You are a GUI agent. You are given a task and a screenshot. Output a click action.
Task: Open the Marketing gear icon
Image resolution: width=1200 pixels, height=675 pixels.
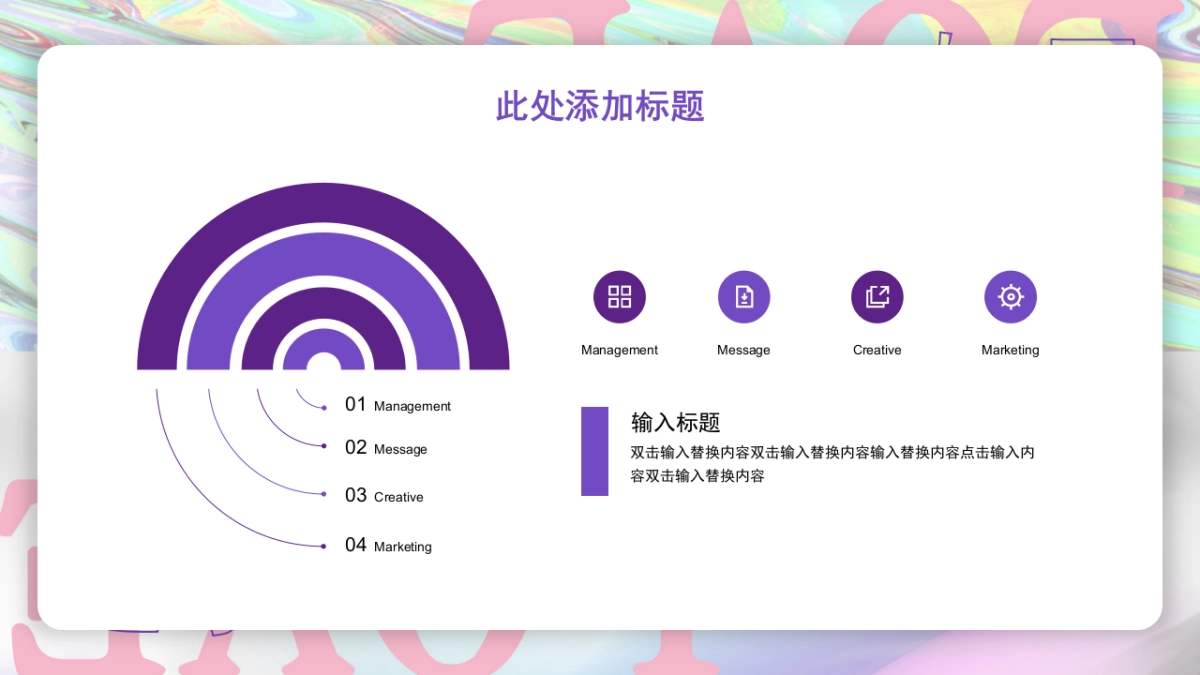click(x=1010, y=296)
